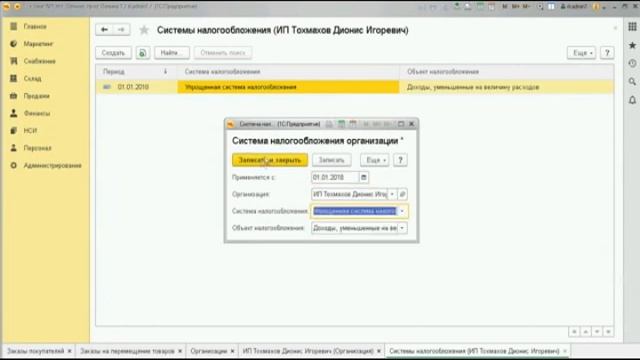Click the Применяется с date field
640x360 pixels.
[335, 178]
